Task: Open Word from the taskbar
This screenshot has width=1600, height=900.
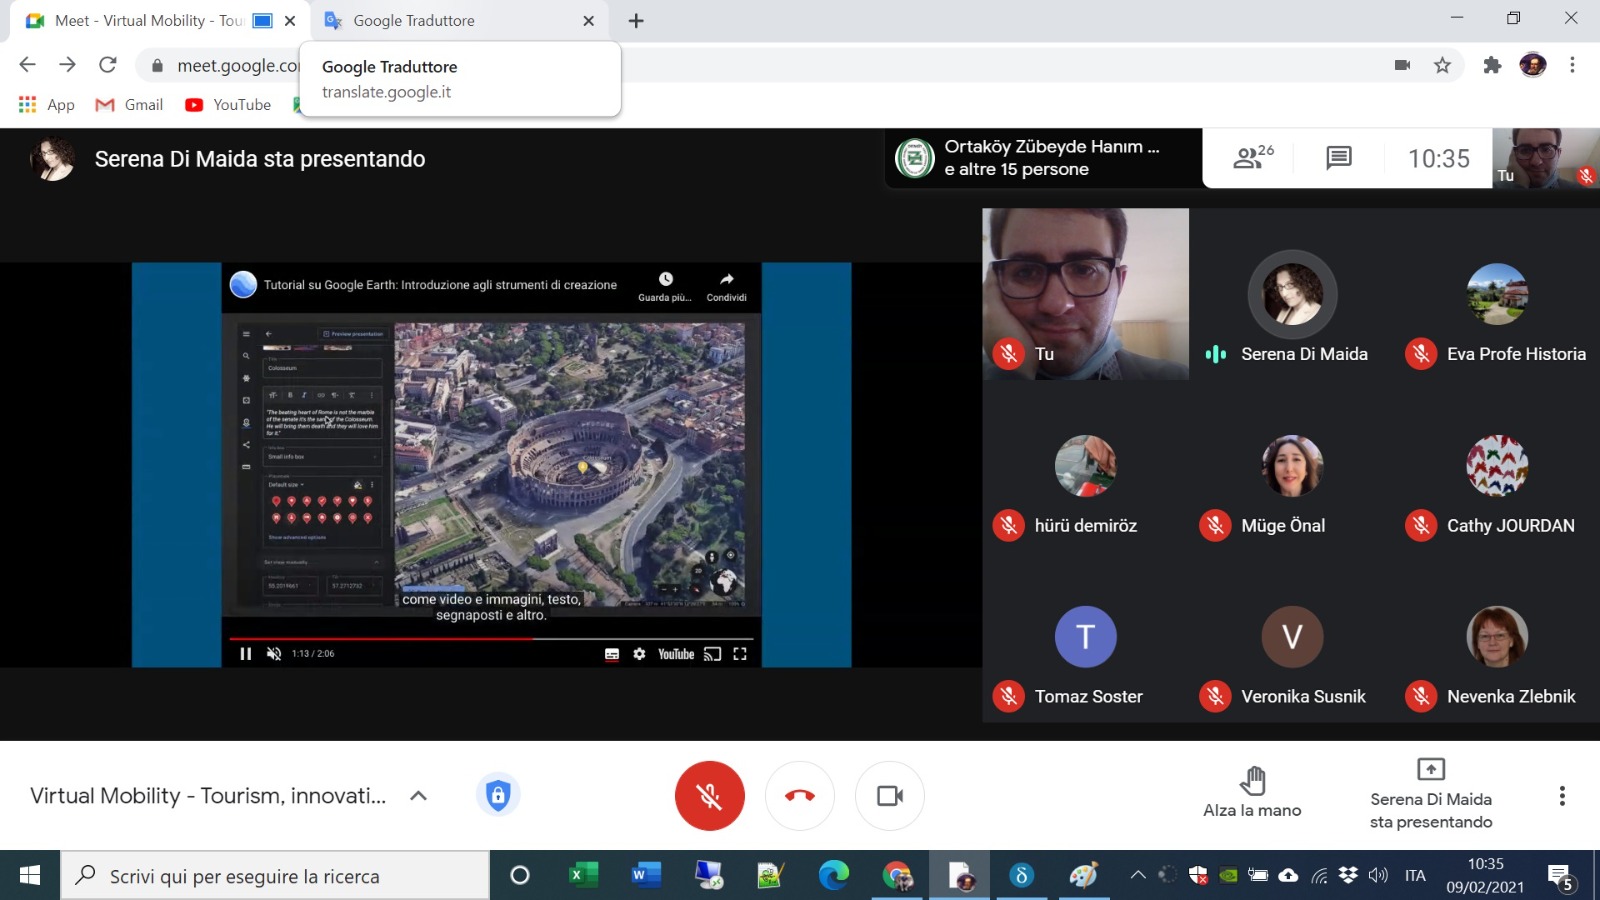Action: point(646,876)
